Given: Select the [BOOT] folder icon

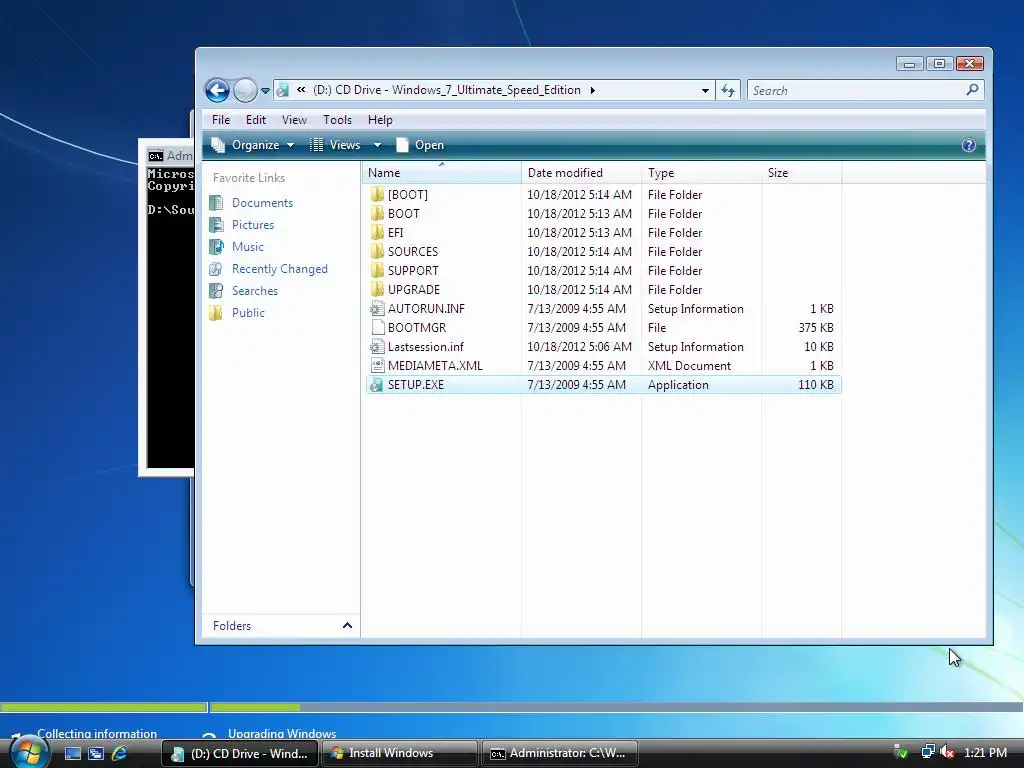Looking at the screenshot, I should click(x=377, y=195).
